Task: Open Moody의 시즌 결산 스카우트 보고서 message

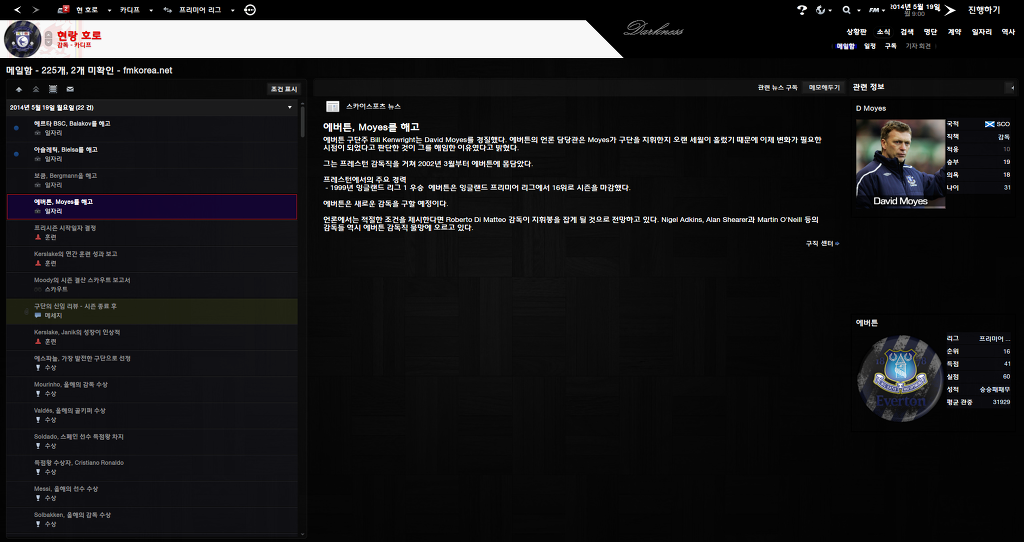Action: click(152, 285)
